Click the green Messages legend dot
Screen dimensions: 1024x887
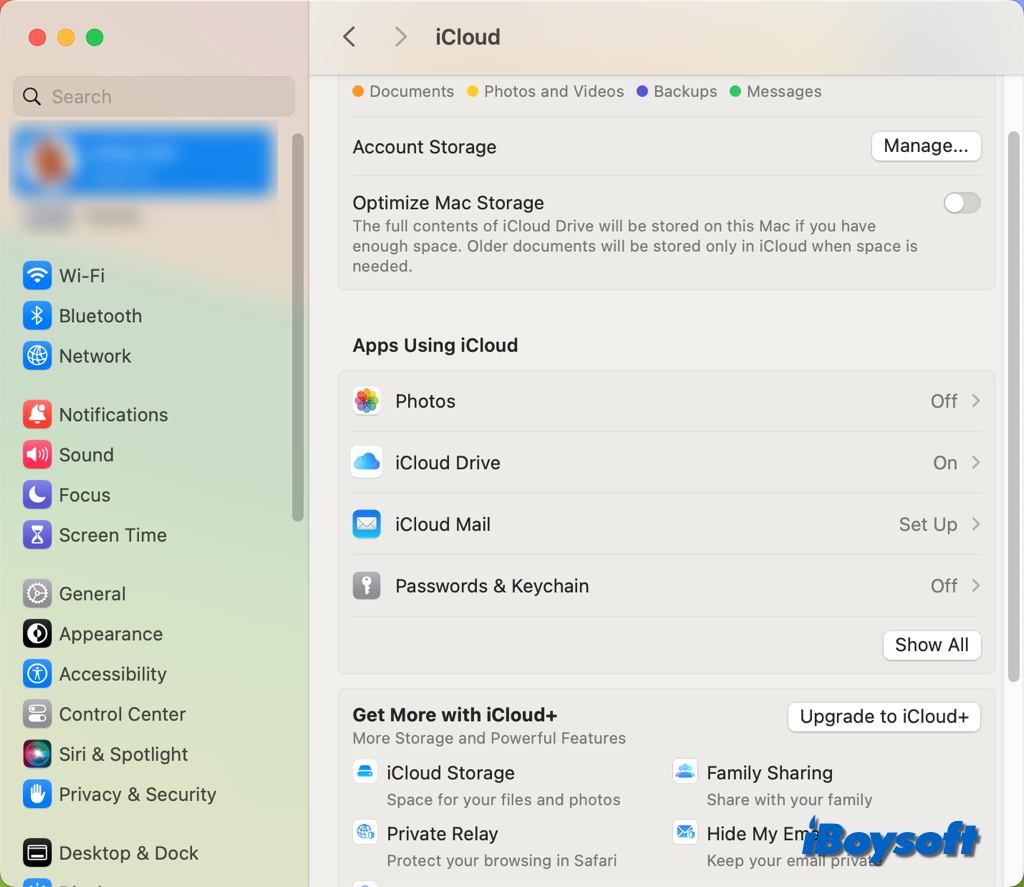point(735,91)
